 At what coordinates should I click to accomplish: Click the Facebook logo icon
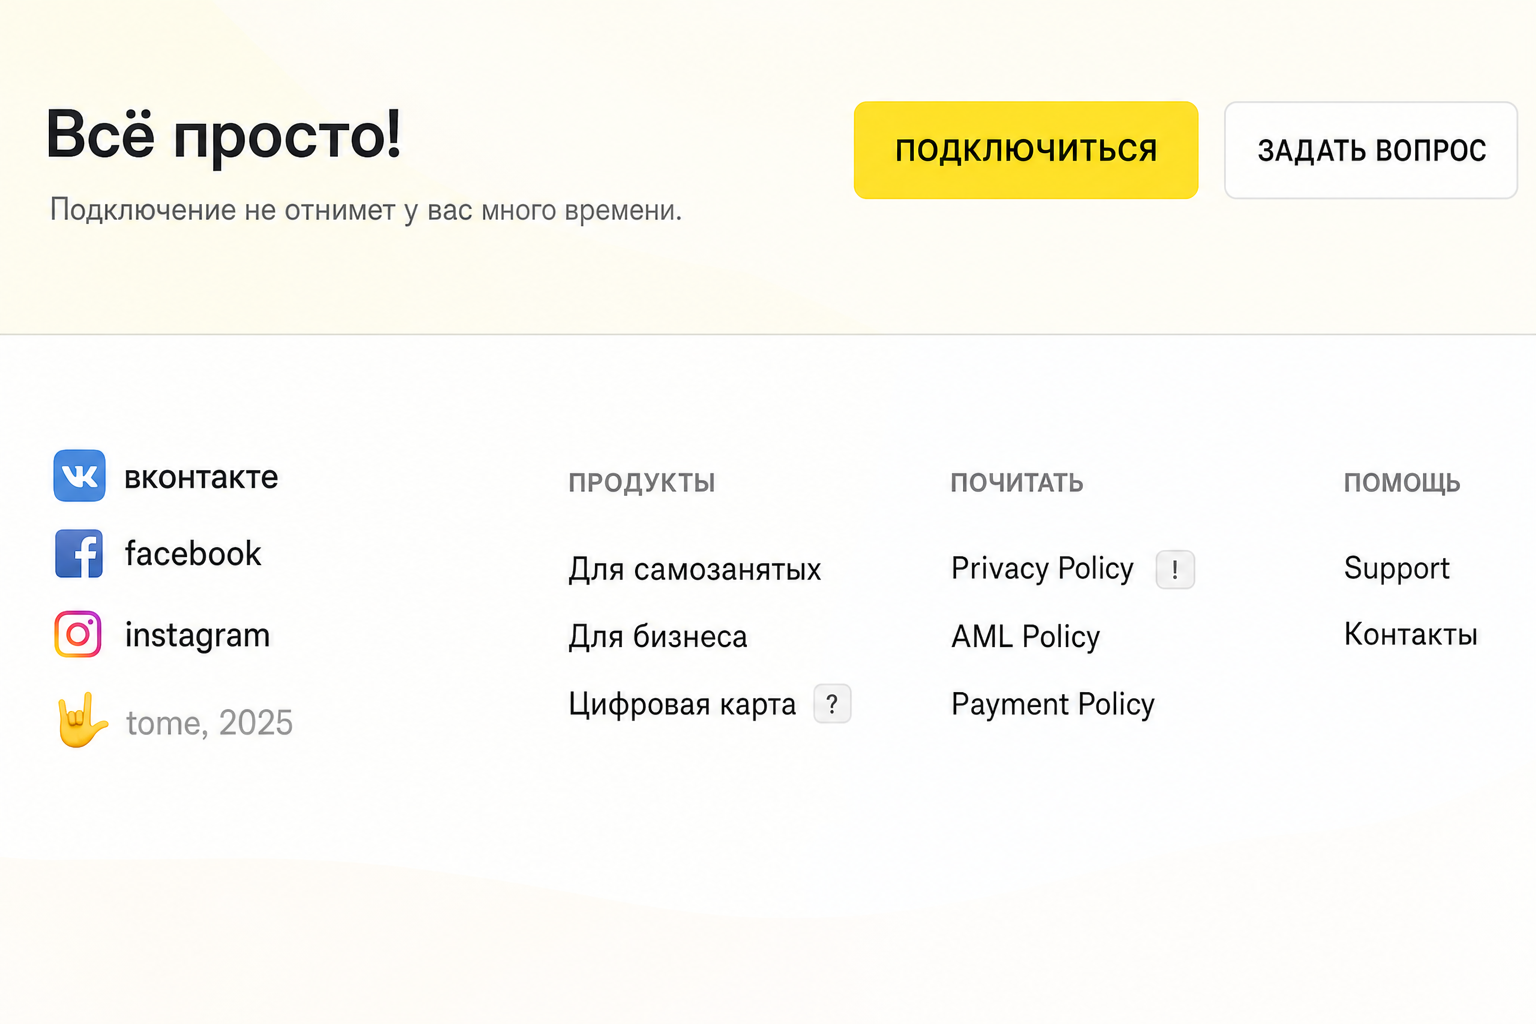tap(79, 554)
